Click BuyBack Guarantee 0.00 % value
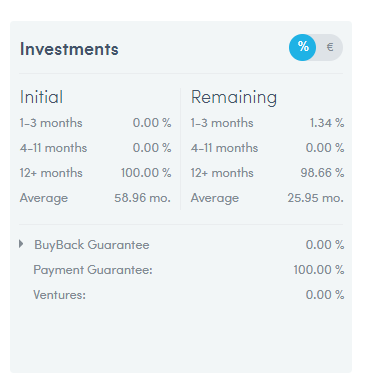Image resolution: width=366 pixels, height=389 pixels. (325, 245)
